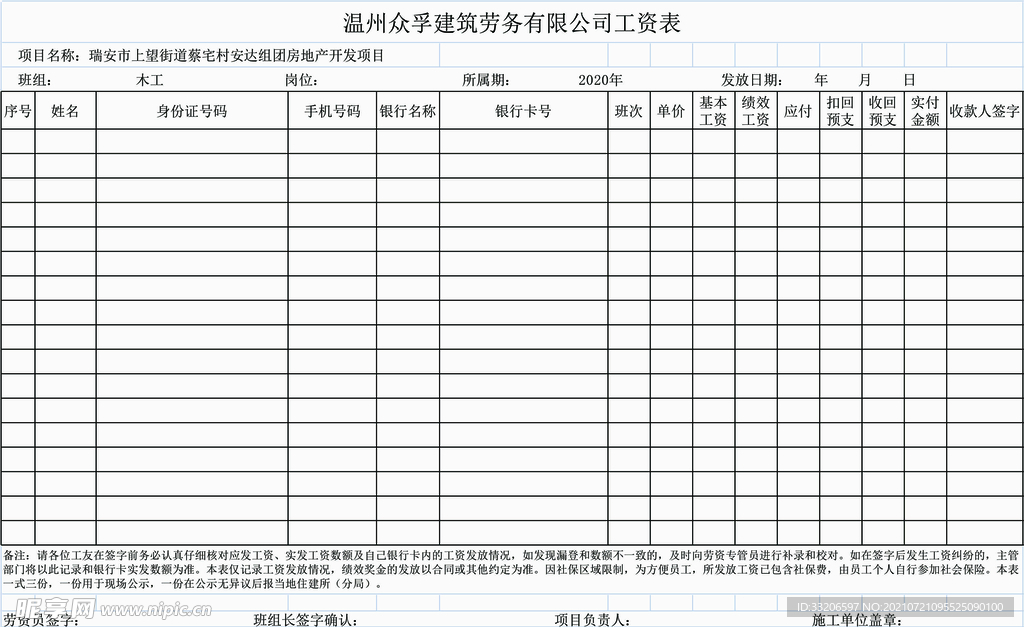Select the 劳资员签字 signature label

tap(40, 619)
